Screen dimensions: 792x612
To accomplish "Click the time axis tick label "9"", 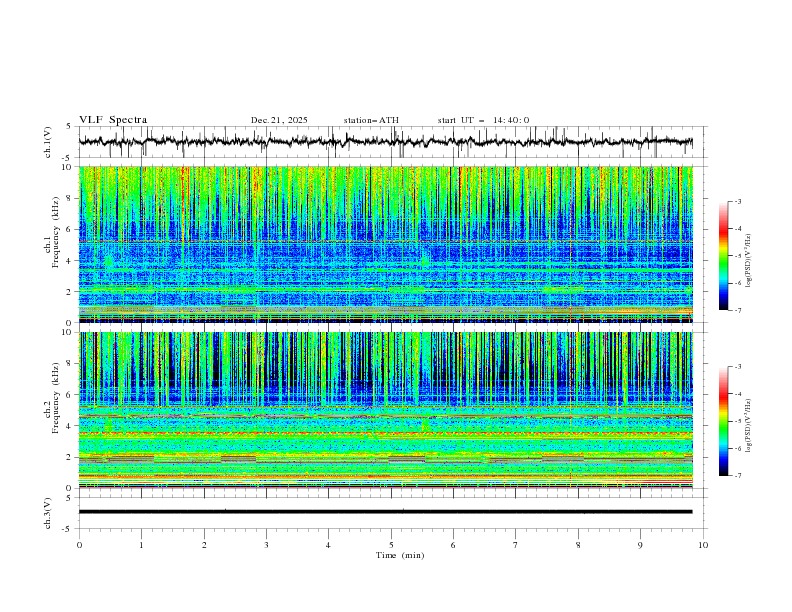I will click(x=640, y=545).
